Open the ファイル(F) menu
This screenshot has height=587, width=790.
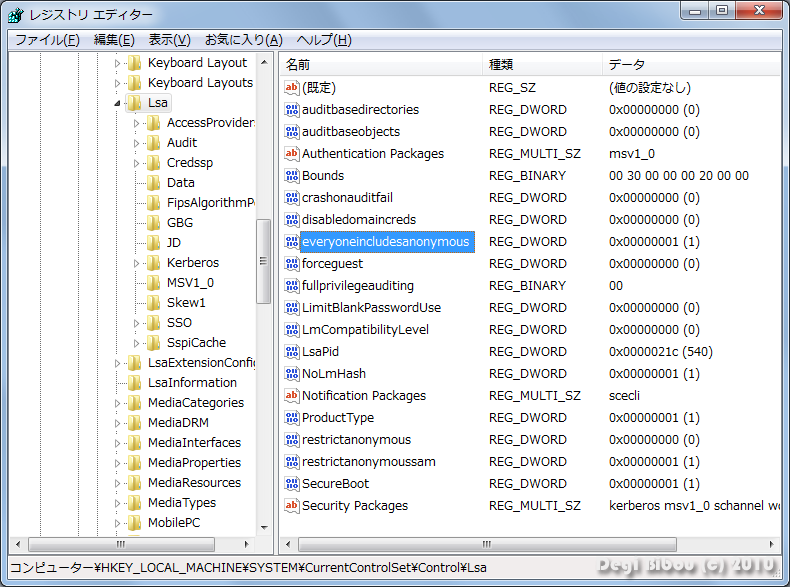pyautogui.click(x=46, y=40)
